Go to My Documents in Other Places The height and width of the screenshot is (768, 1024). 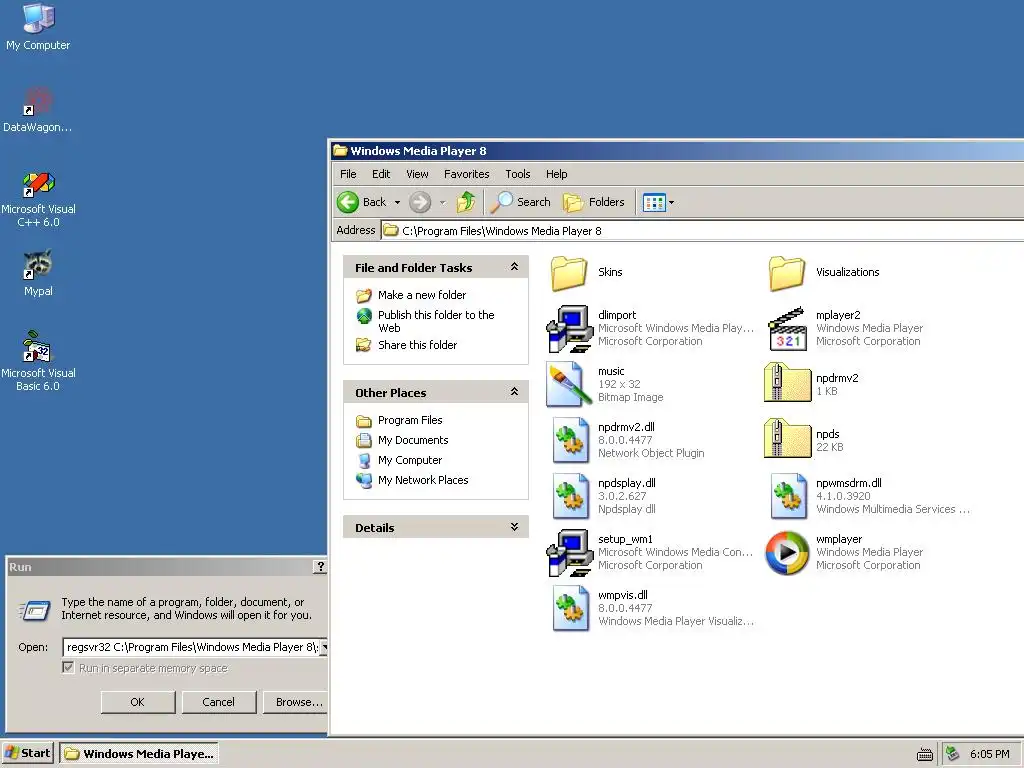pos(413,440)
